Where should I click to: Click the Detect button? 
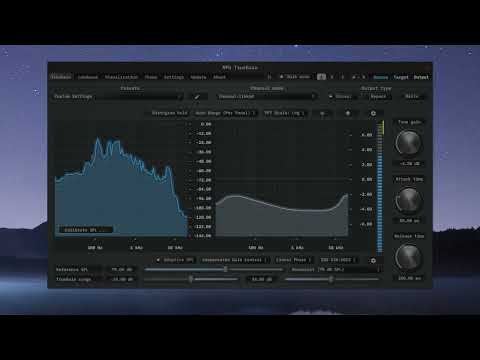pos(421,77)
